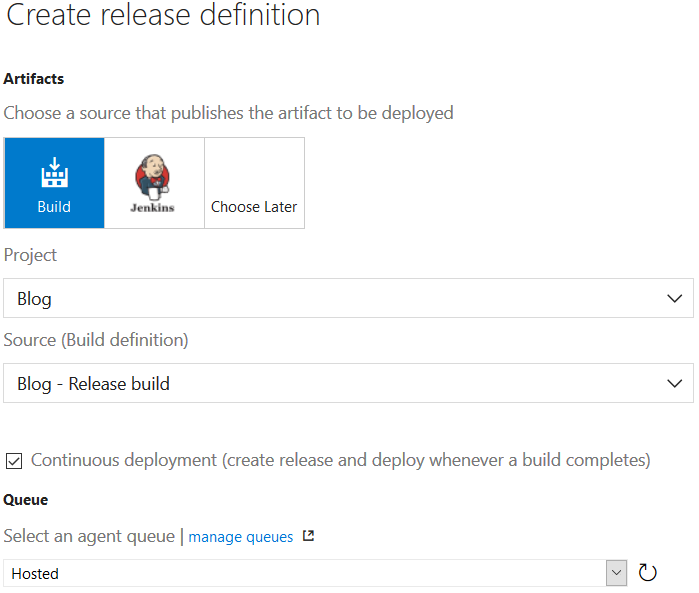Select the Build artifact source icon
699x593 pixels.
click(x=54, y=172)
